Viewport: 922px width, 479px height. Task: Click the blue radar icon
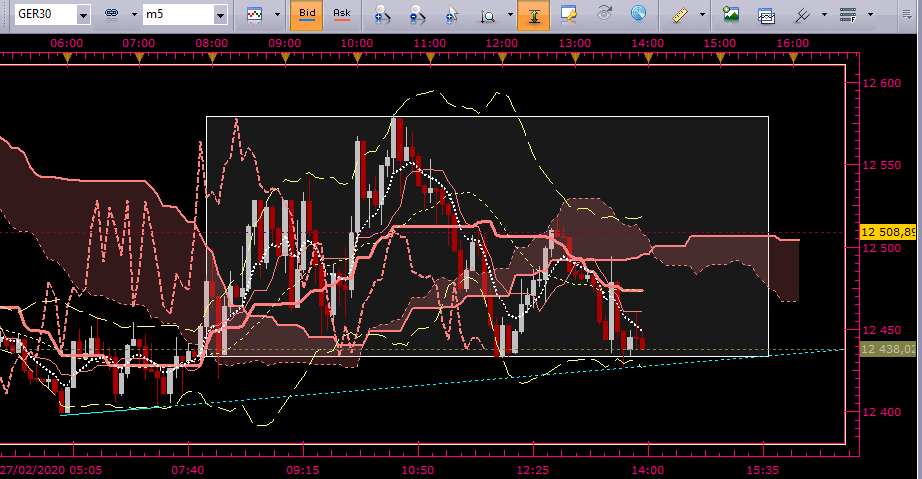pyautogui.click(x=639, y=14)
